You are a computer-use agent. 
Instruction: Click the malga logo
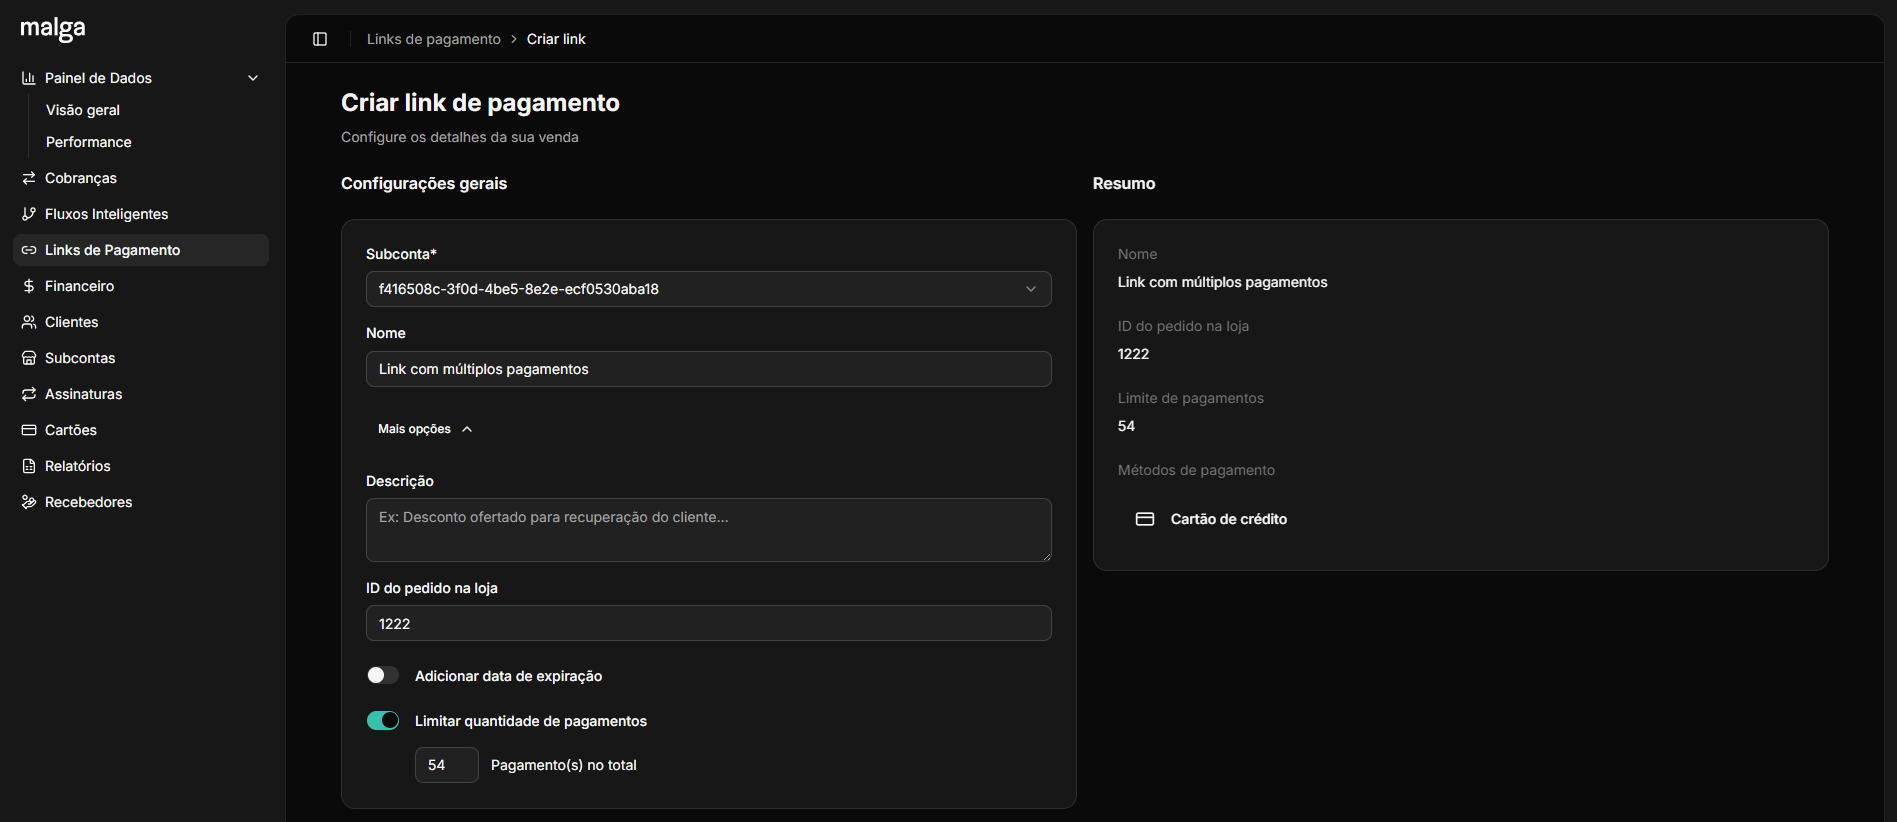(53, 29)
